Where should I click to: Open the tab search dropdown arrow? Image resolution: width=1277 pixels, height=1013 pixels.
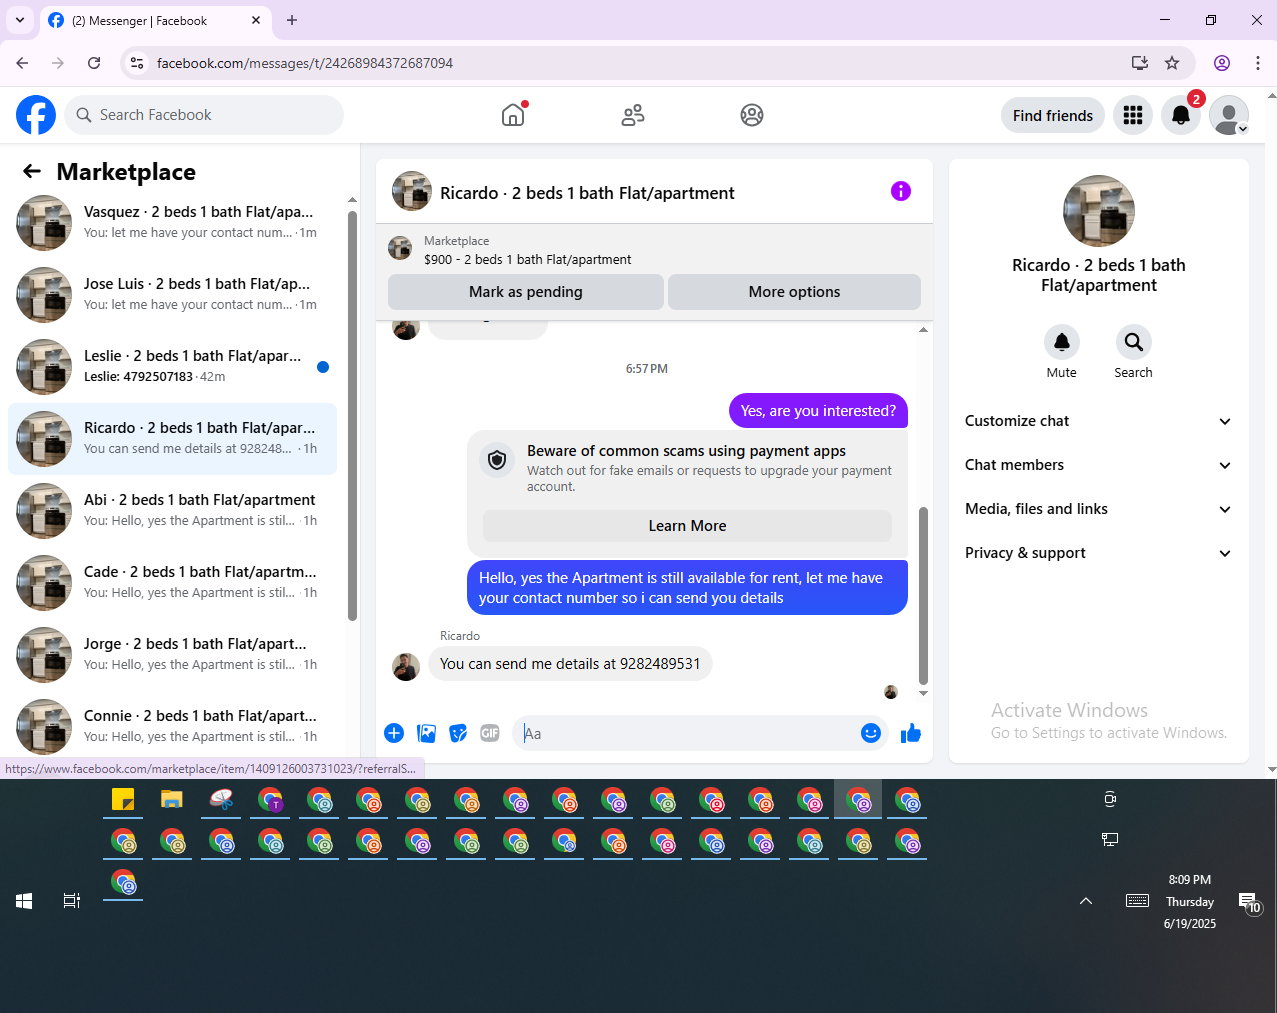coord(19,20)
